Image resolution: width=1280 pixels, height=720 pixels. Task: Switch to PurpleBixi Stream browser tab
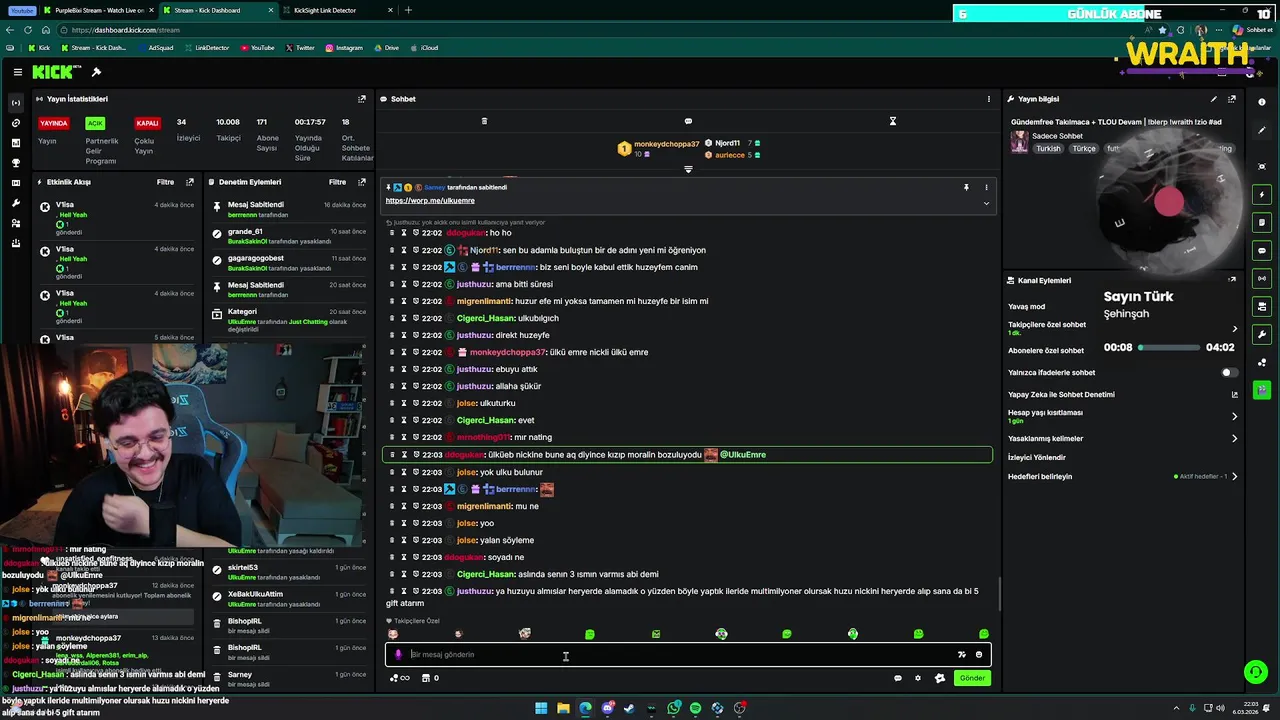pyautogui.click(x=99, y=10)
